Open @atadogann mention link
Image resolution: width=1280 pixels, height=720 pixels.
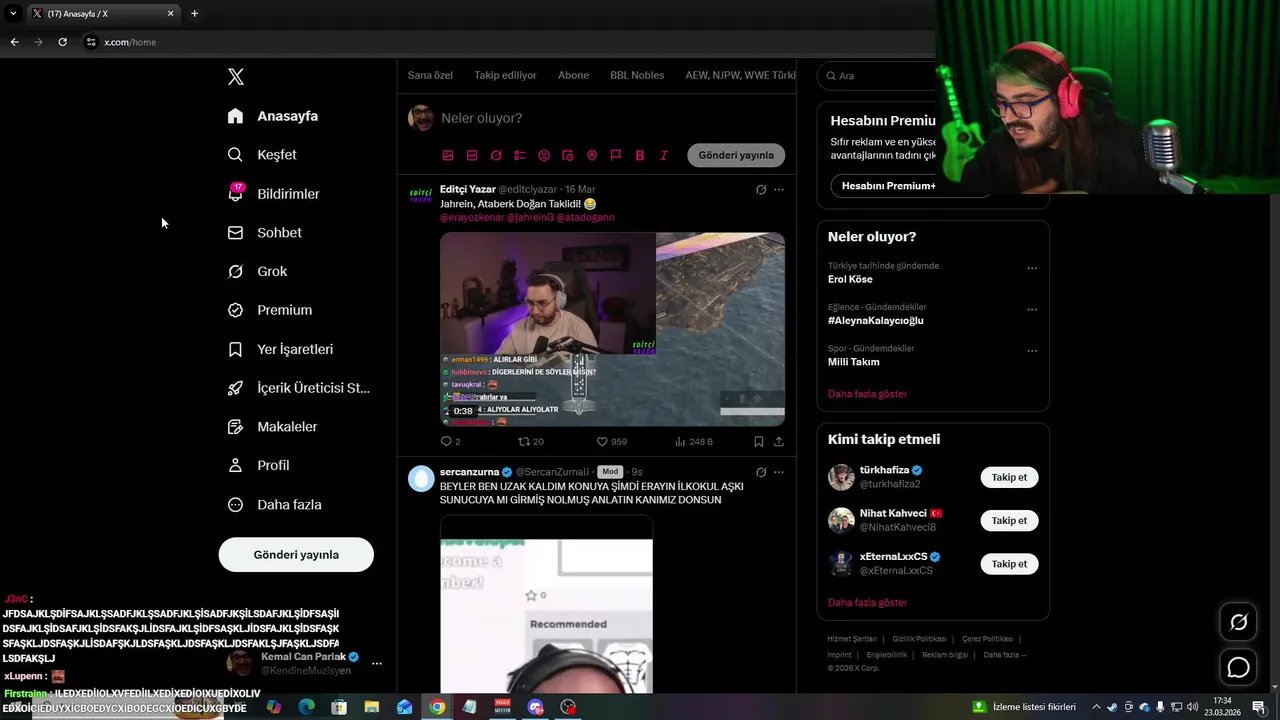586,218
